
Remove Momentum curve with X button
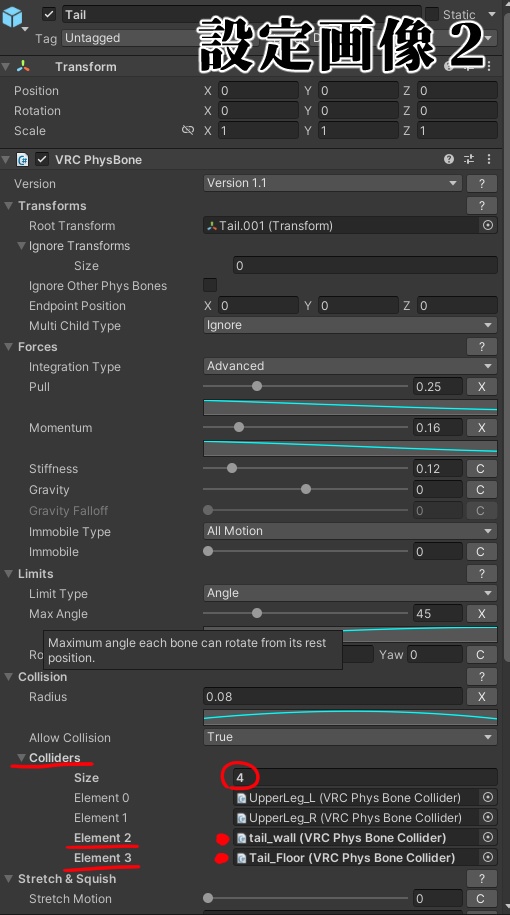click(482, 428)
